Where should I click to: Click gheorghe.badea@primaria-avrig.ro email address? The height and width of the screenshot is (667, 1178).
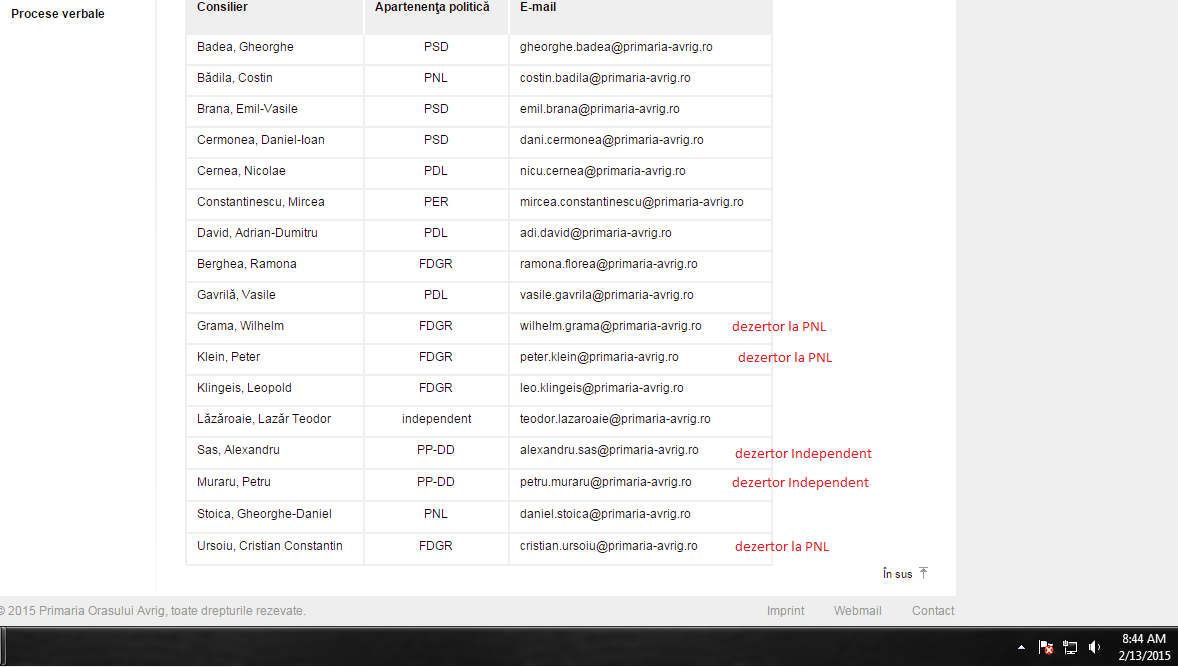[615, 47]
